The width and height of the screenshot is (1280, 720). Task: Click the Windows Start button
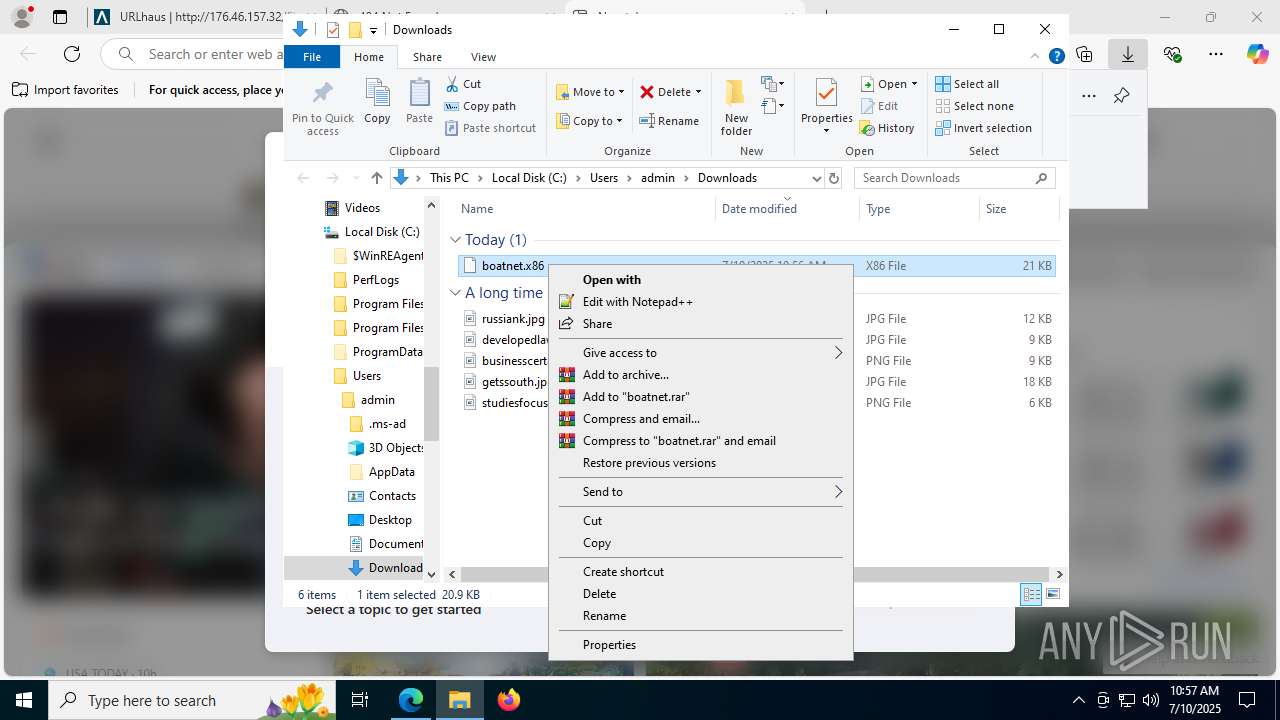(24, 700)
